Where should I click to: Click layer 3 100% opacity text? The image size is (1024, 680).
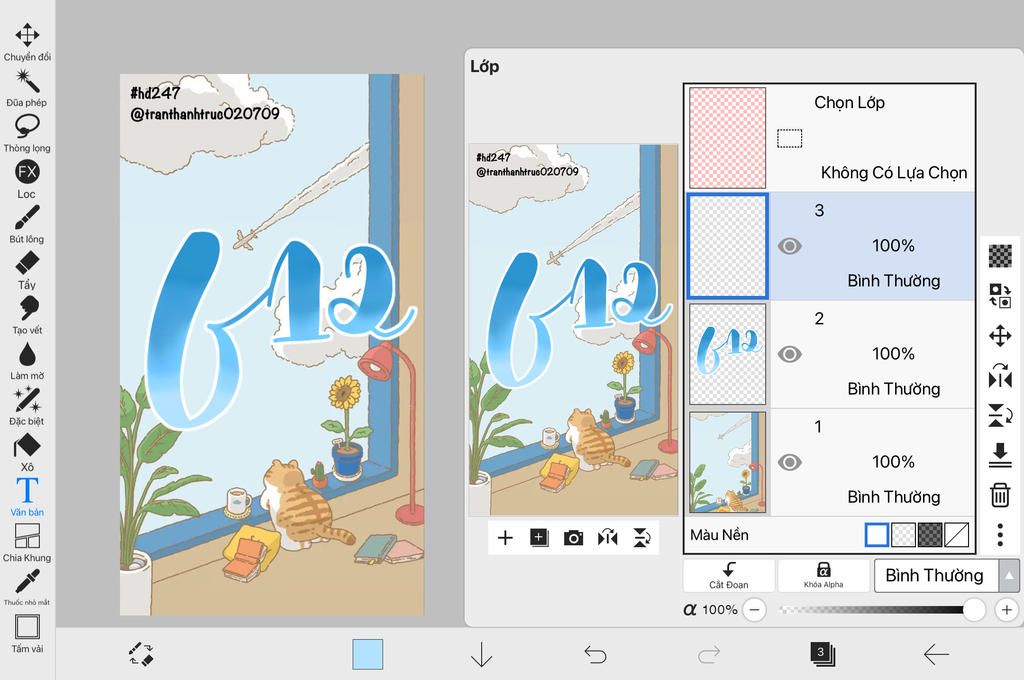click(x=893, y=246)
